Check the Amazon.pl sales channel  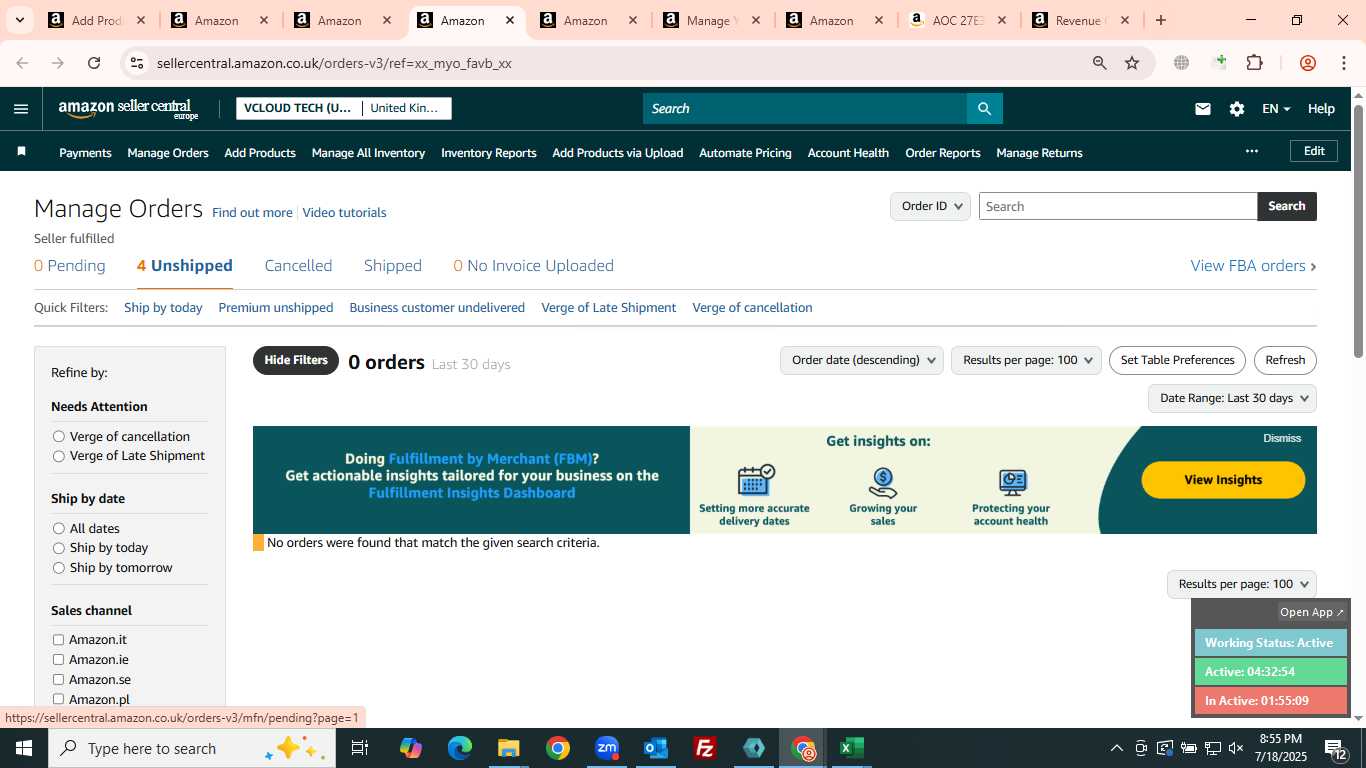click(58, 699)
